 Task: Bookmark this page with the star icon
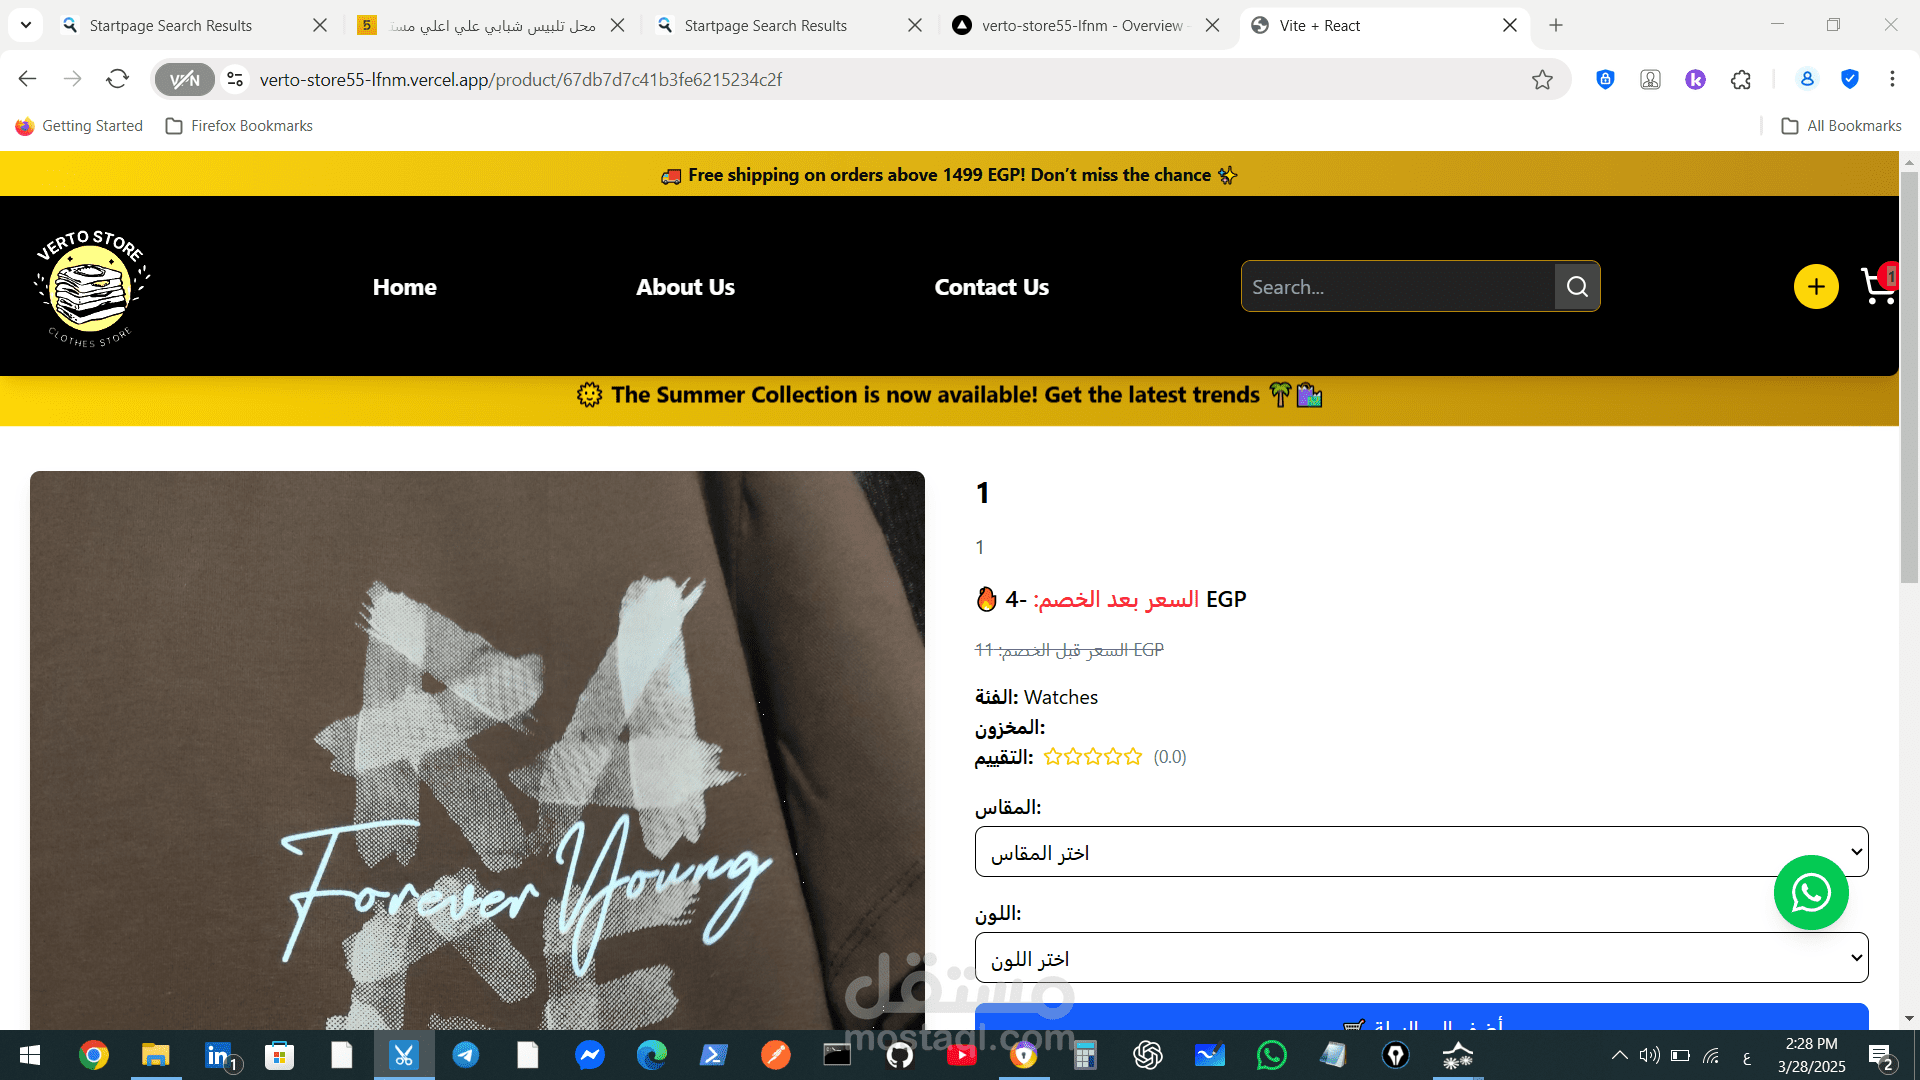point(1542,80)
